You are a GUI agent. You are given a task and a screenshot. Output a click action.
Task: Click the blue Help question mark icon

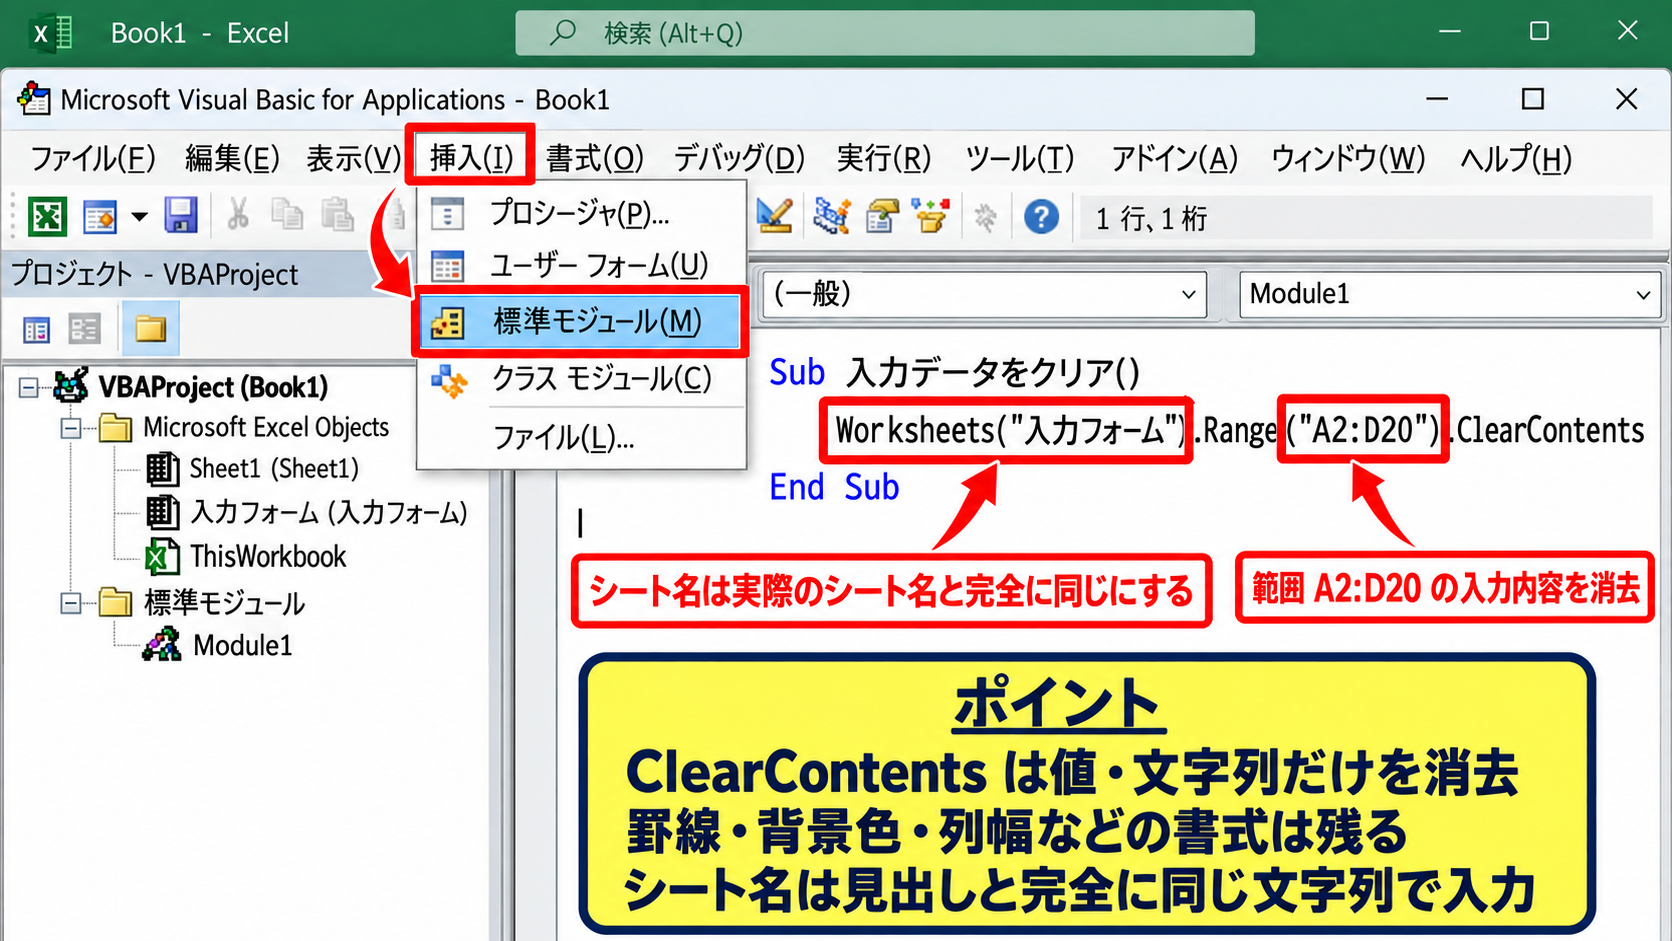click(1041, 217)
